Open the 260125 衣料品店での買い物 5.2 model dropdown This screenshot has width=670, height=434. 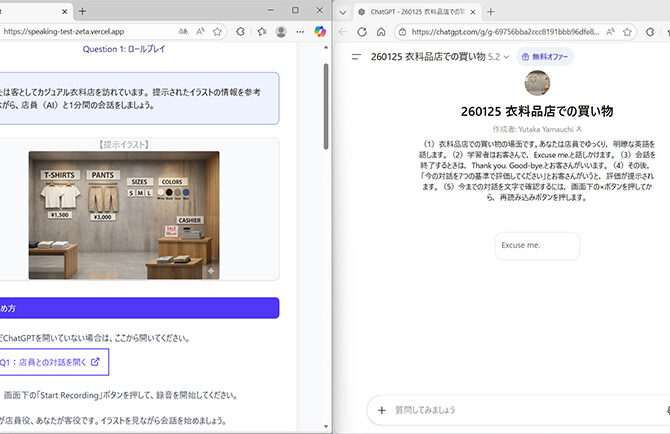tap(440, 56)
